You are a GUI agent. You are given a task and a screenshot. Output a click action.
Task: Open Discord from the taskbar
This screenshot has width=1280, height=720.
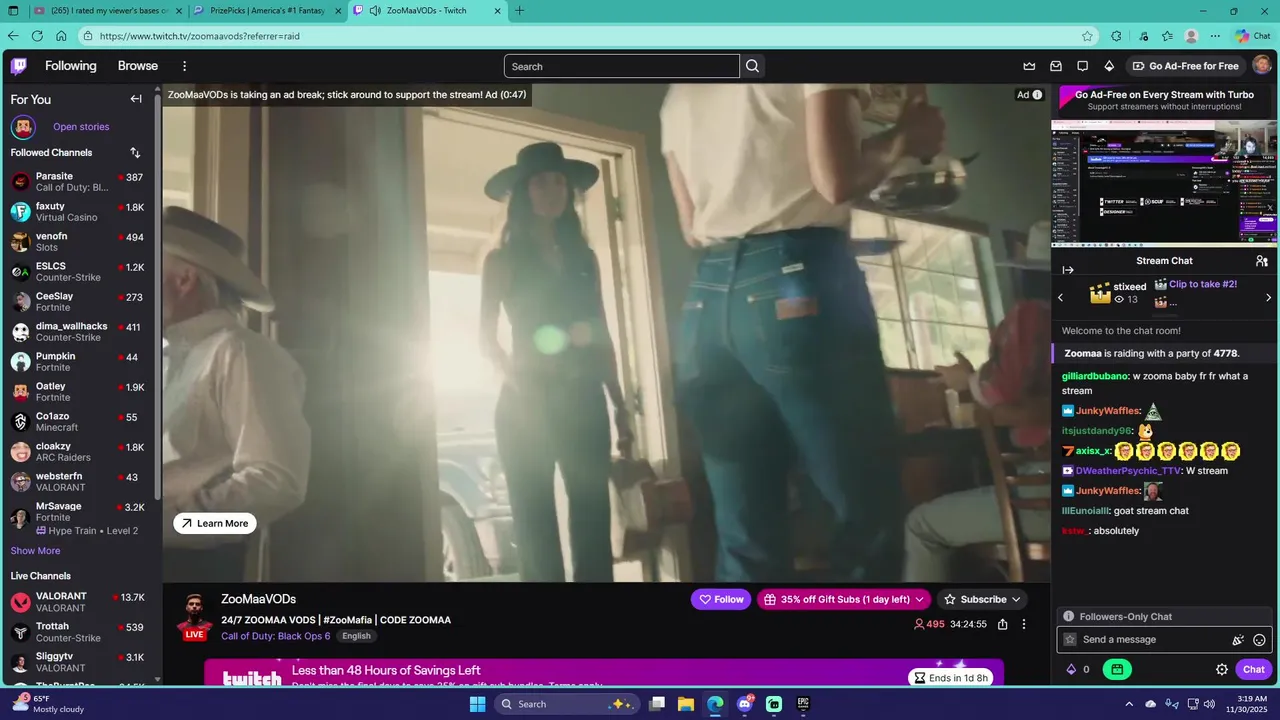[744, 704]
